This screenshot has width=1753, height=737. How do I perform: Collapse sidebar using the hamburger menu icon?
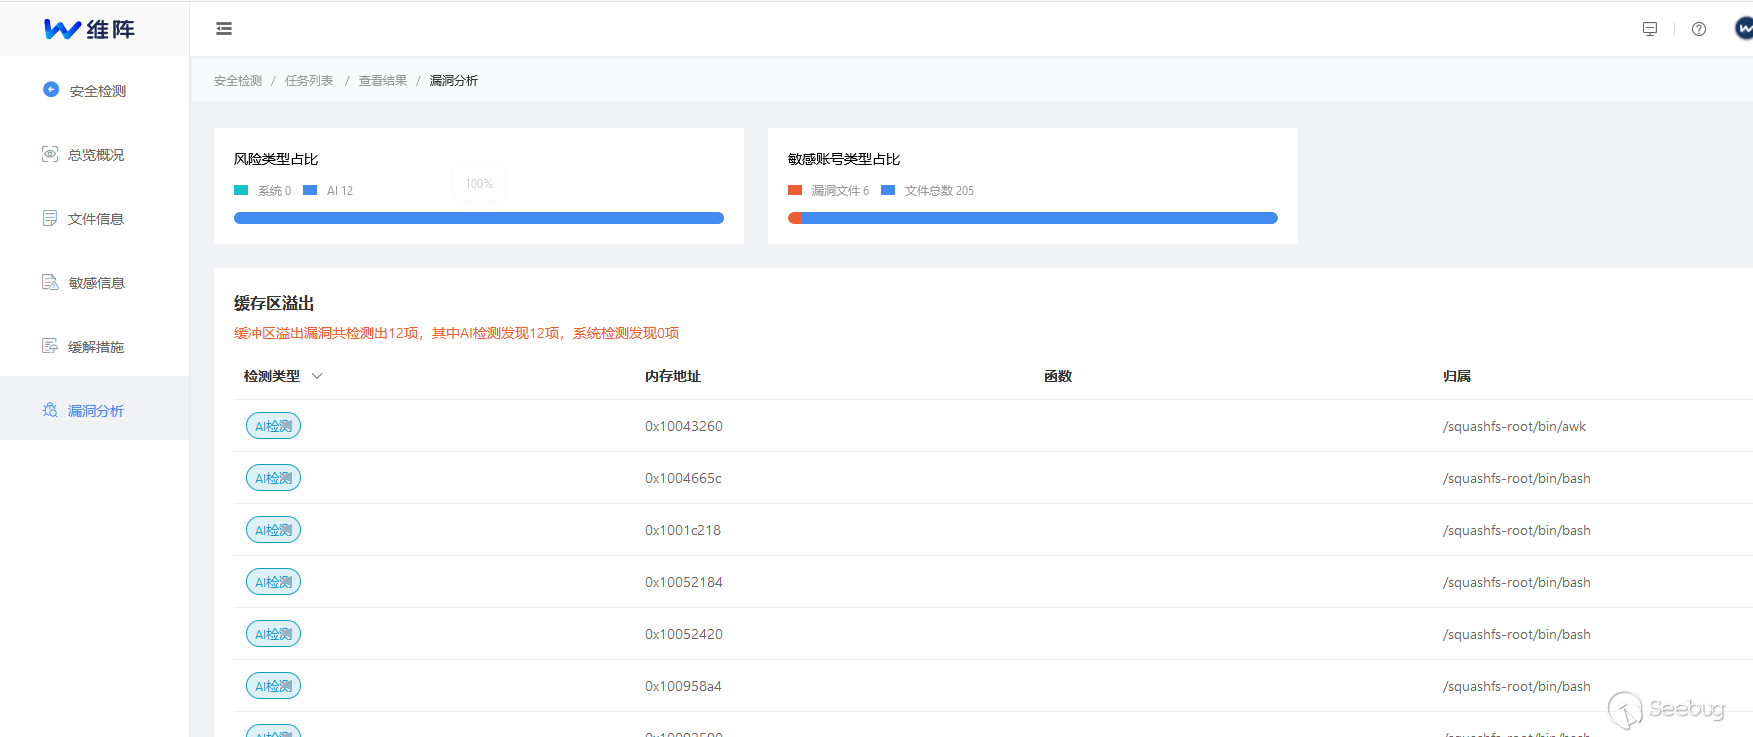click(x=224, y=29)
